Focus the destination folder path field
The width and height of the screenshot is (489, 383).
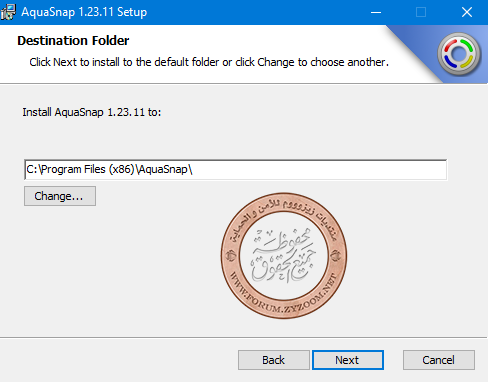(235, 170)
